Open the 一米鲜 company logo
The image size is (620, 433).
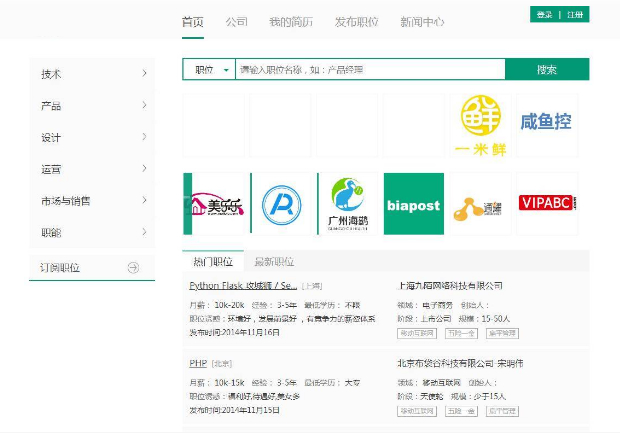pos(480,125)
